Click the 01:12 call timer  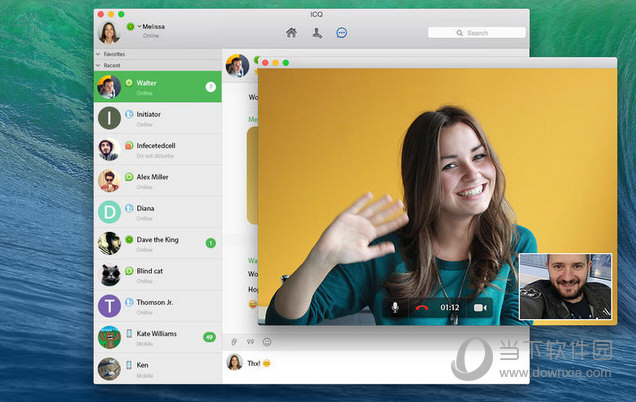(x=450, y=307)
